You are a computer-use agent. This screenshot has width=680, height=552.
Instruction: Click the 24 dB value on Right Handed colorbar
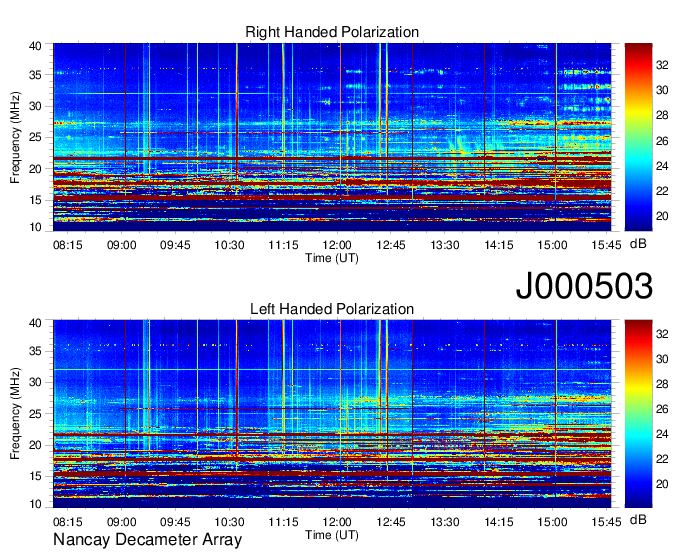[662, 166]
